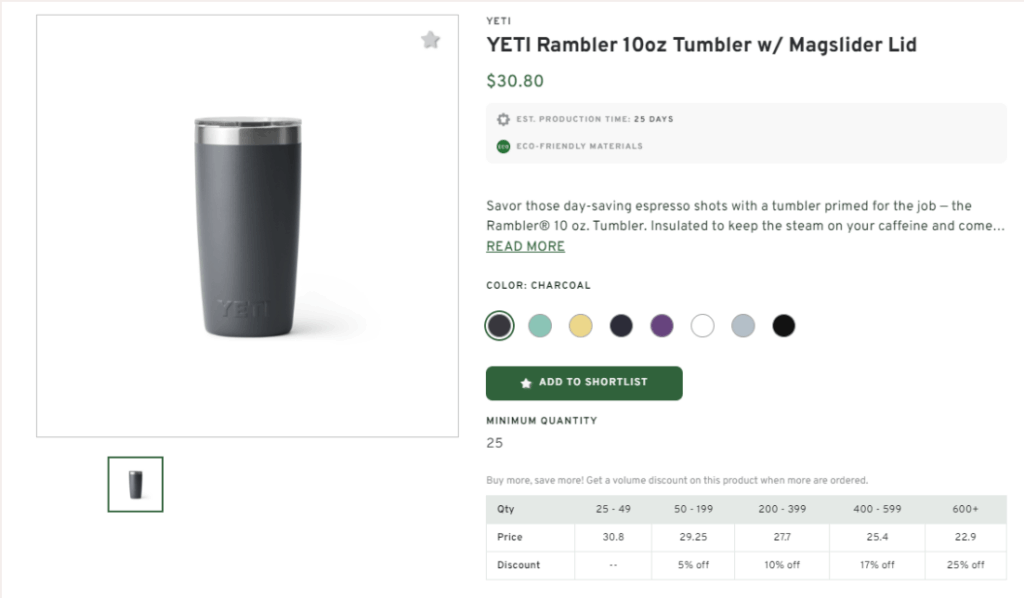Choose the purple color variant
The image size is (1024, 598).
click(x=662, y=325)
